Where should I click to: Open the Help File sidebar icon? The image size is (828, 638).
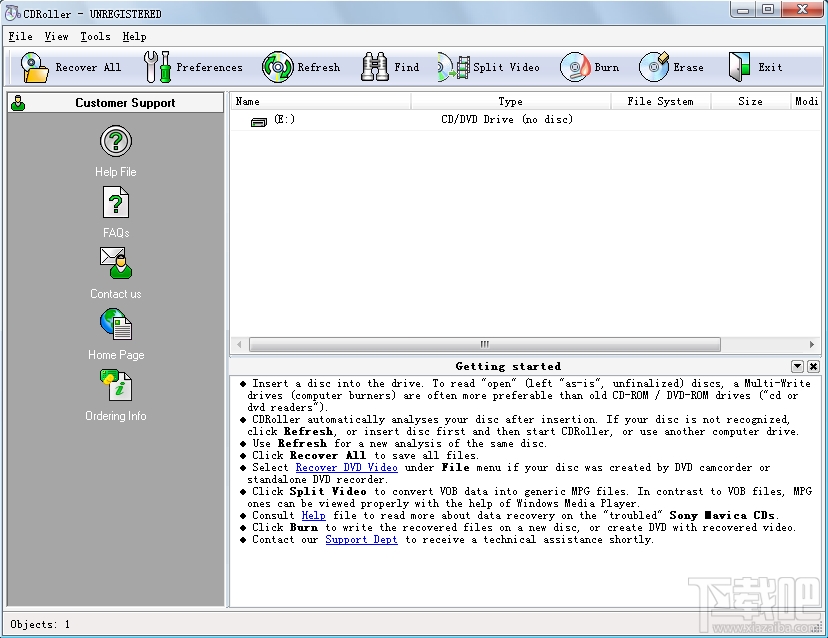pos(116,142)
